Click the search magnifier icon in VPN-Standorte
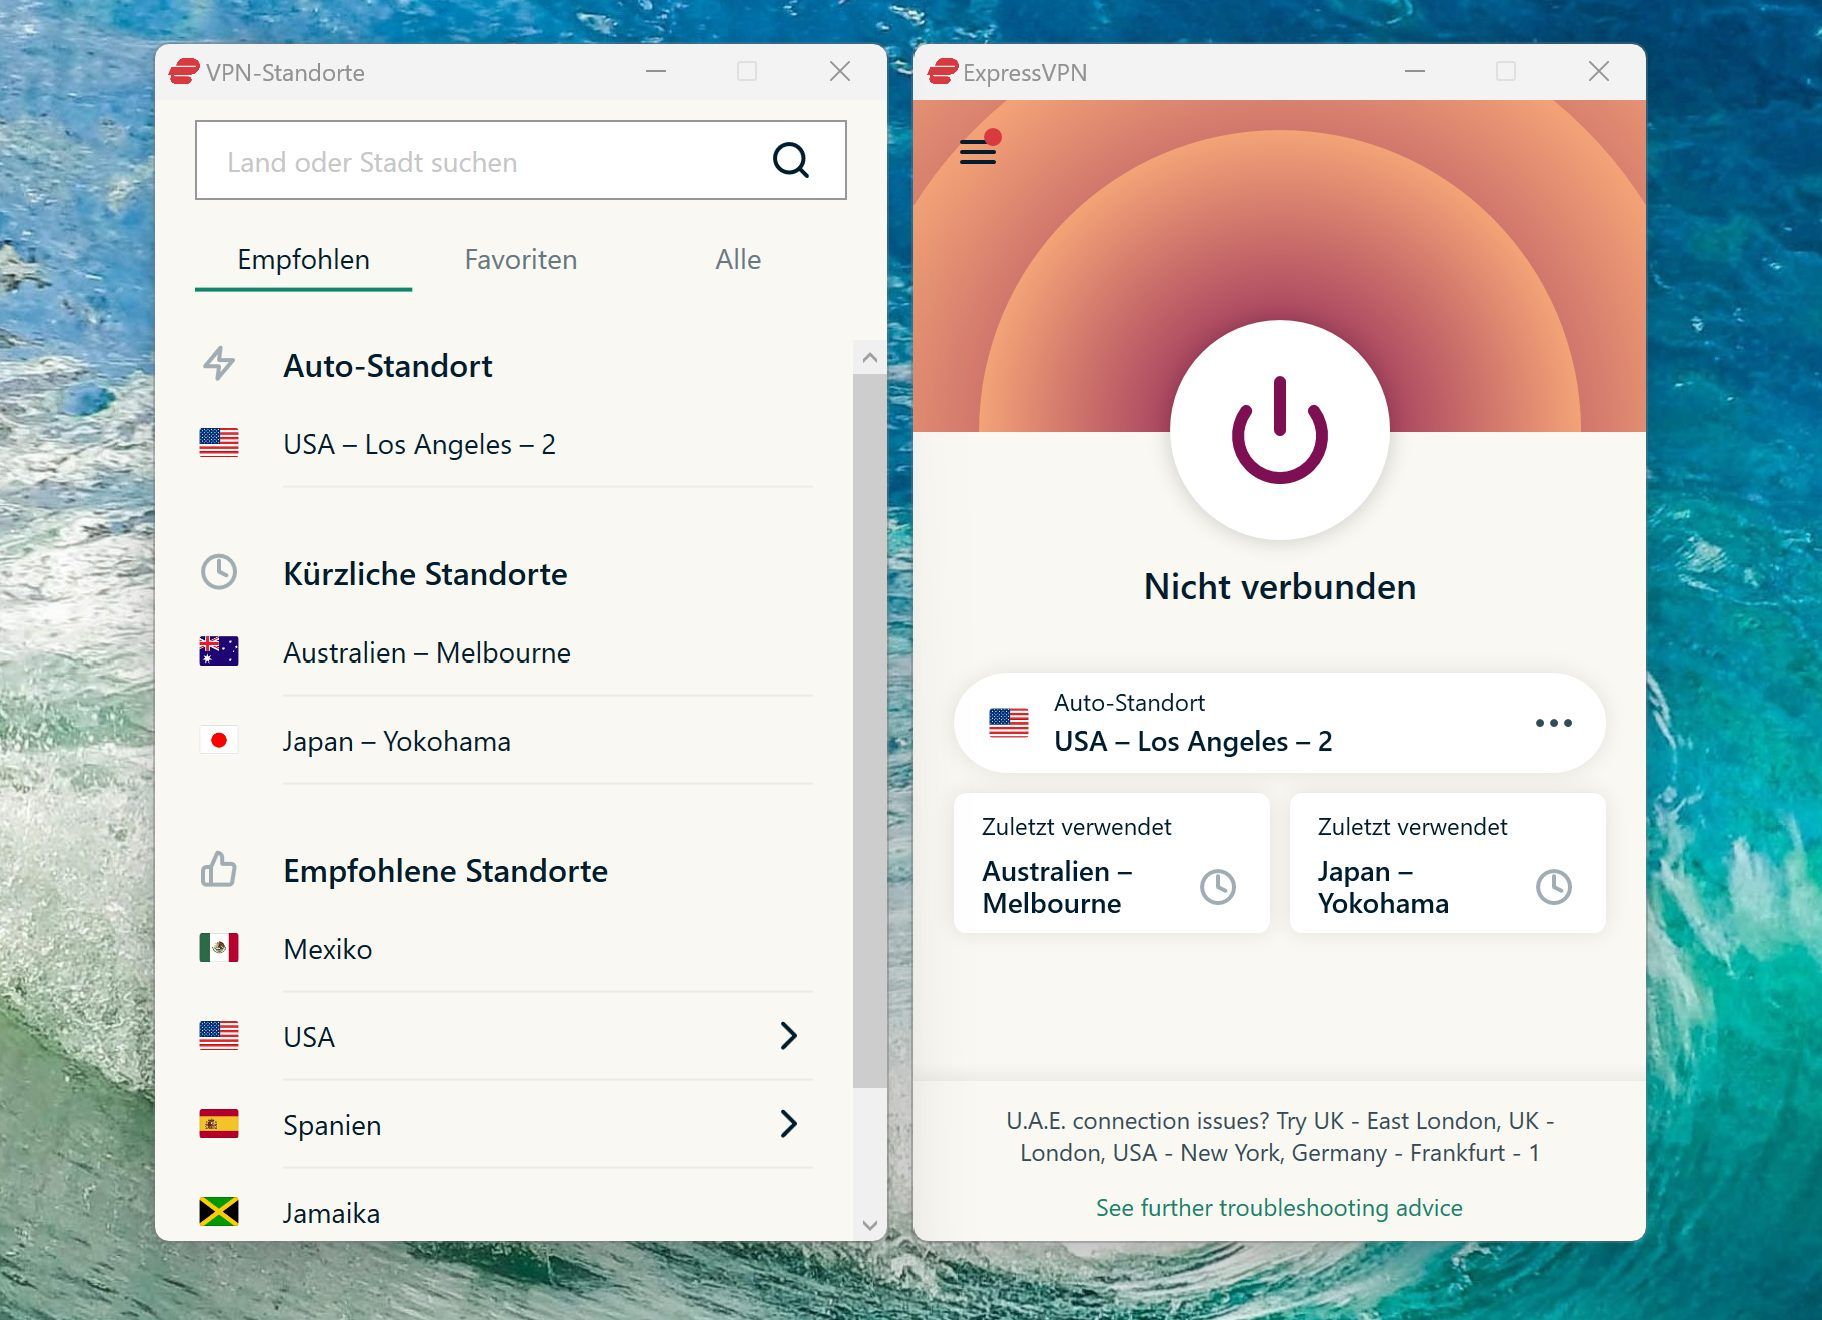The height and width of the screenshot is (1320, 1822). [790, 160]
